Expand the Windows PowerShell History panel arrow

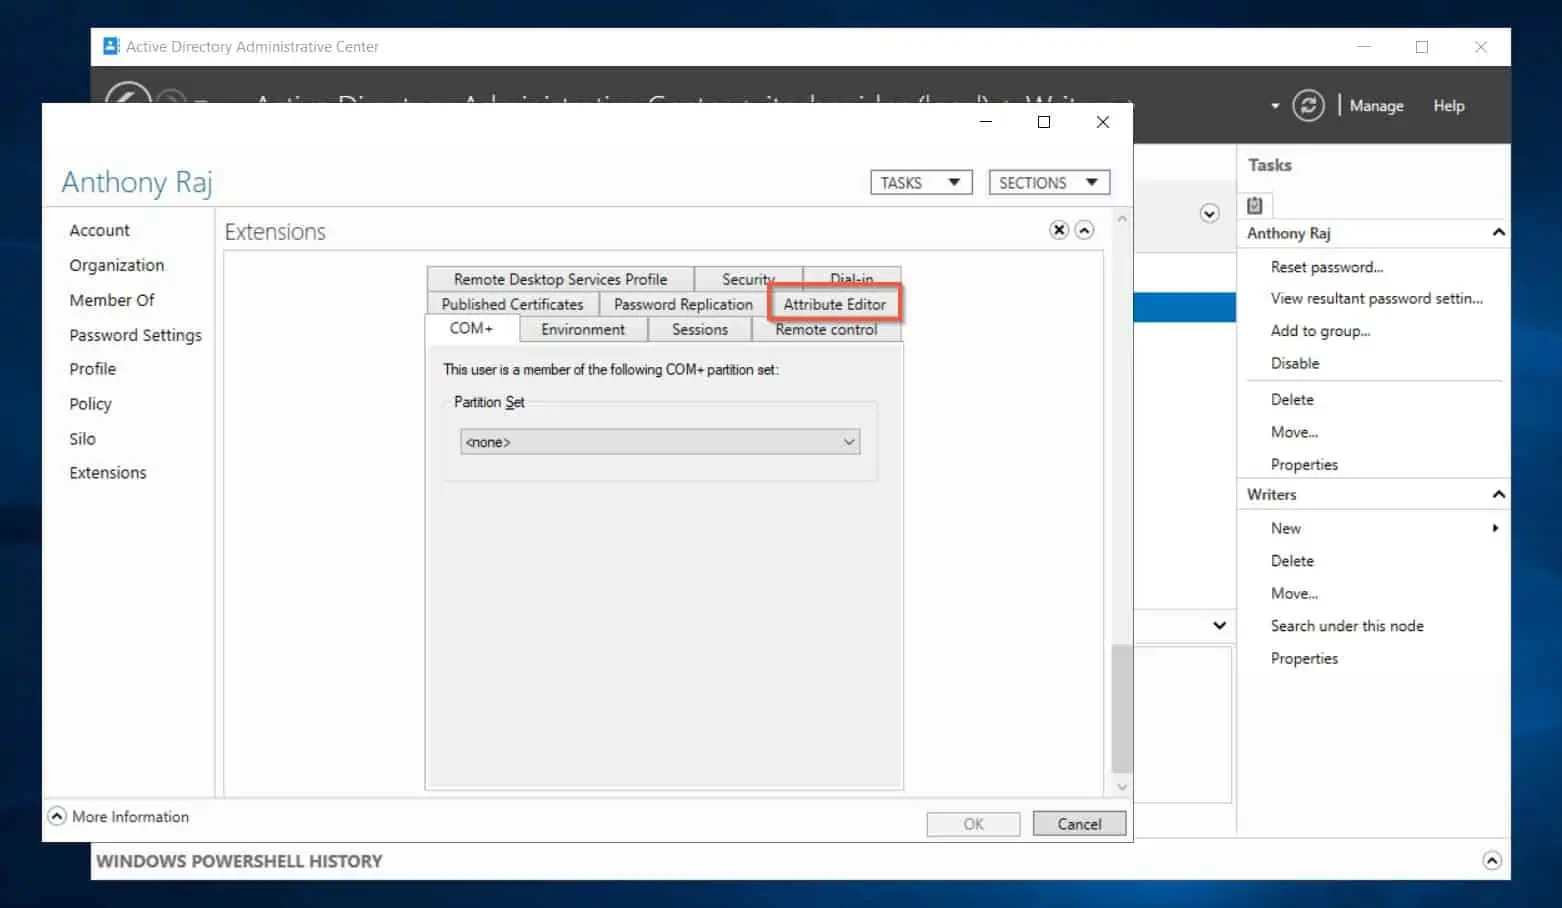click(1492, 860)
